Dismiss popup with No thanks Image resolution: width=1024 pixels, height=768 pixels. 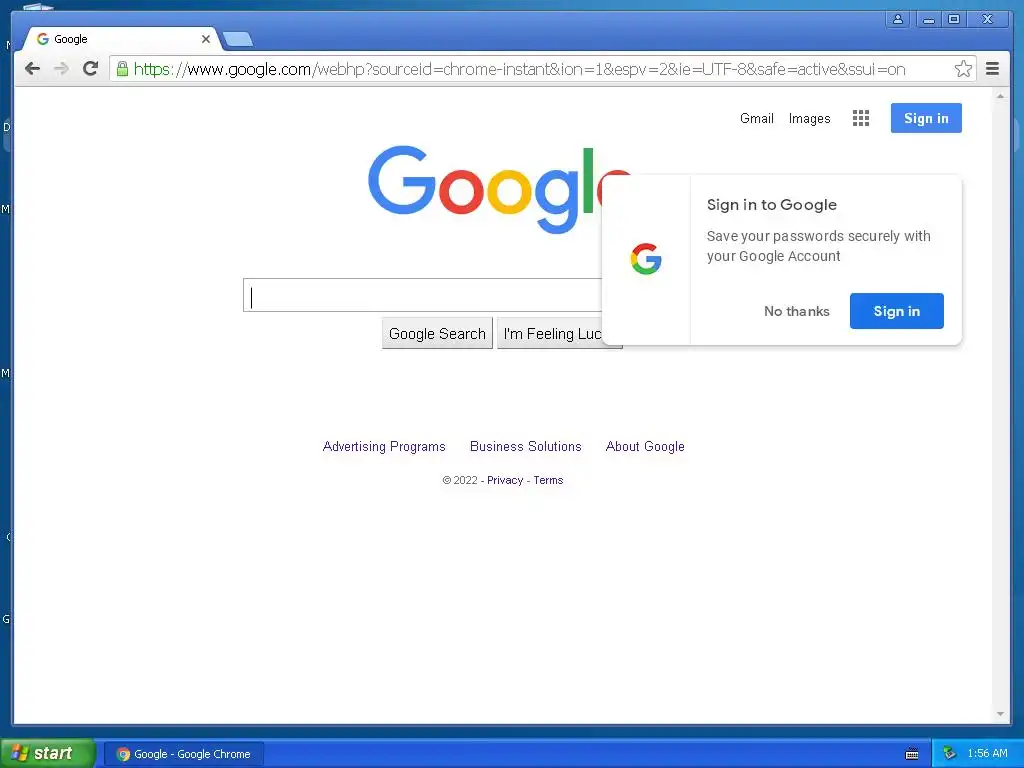(797, 312)
